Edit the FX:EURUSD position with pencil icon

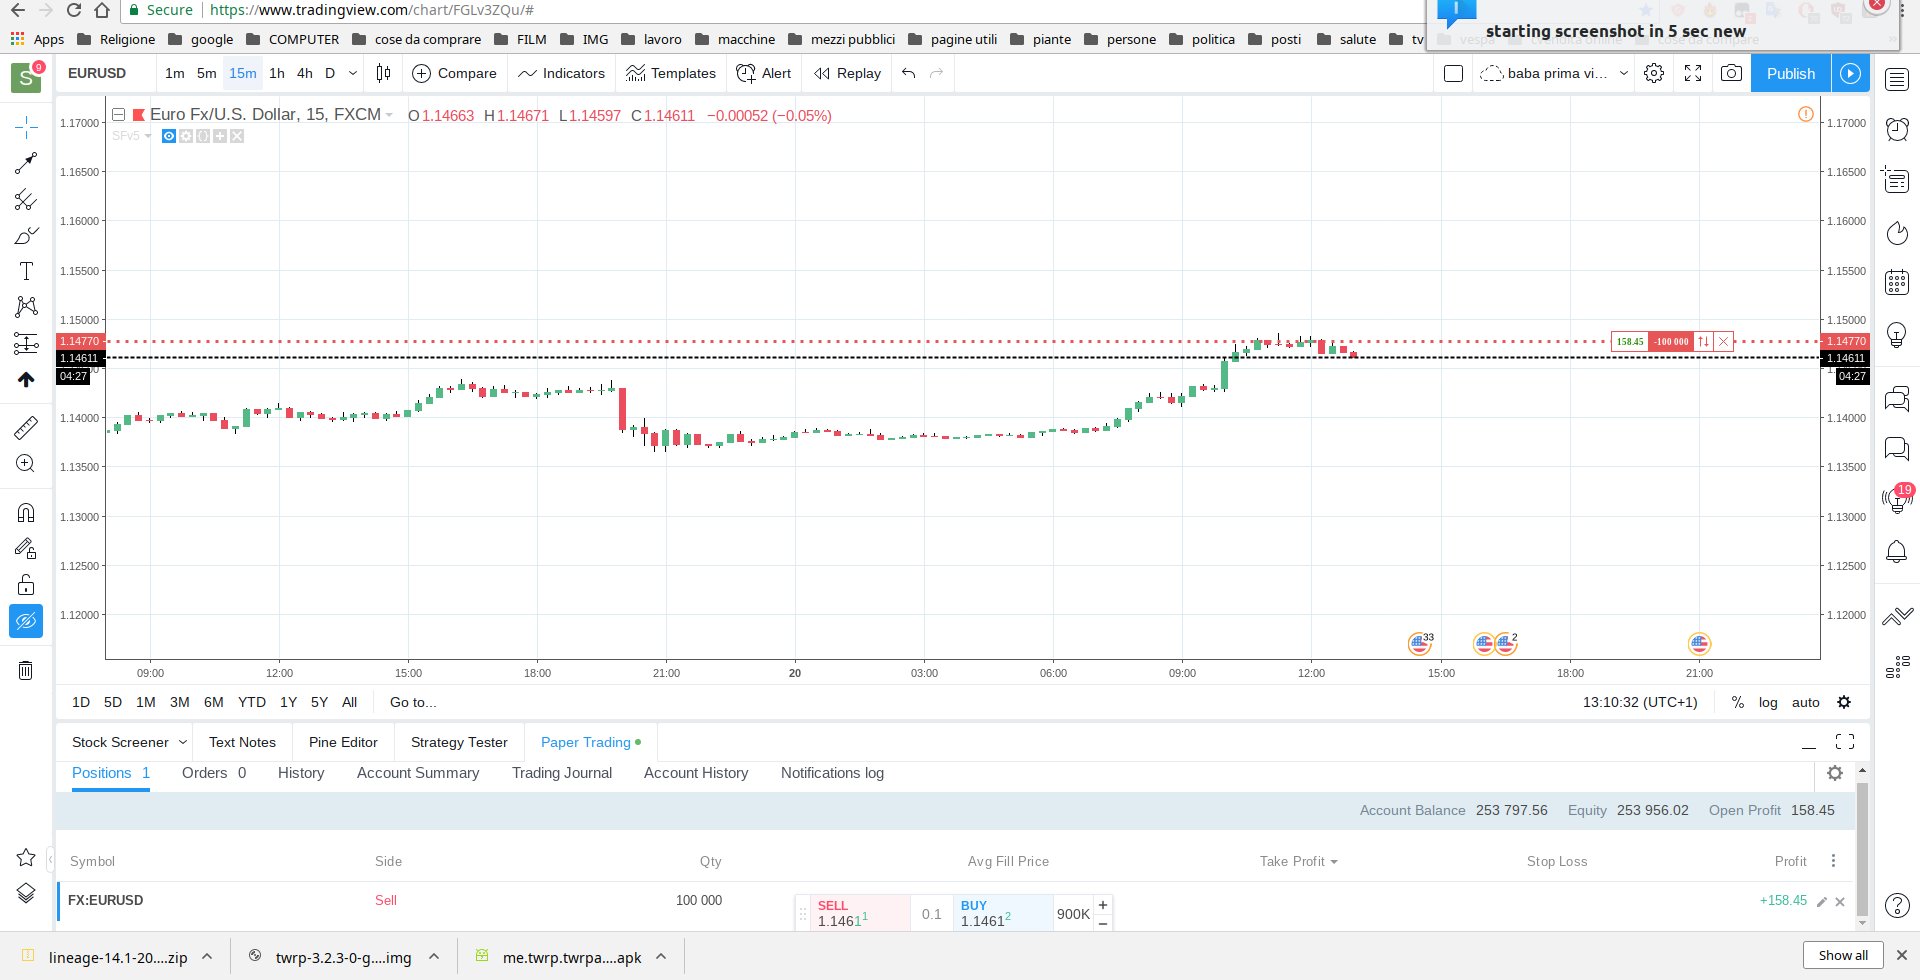click(x=1822, y=902)
